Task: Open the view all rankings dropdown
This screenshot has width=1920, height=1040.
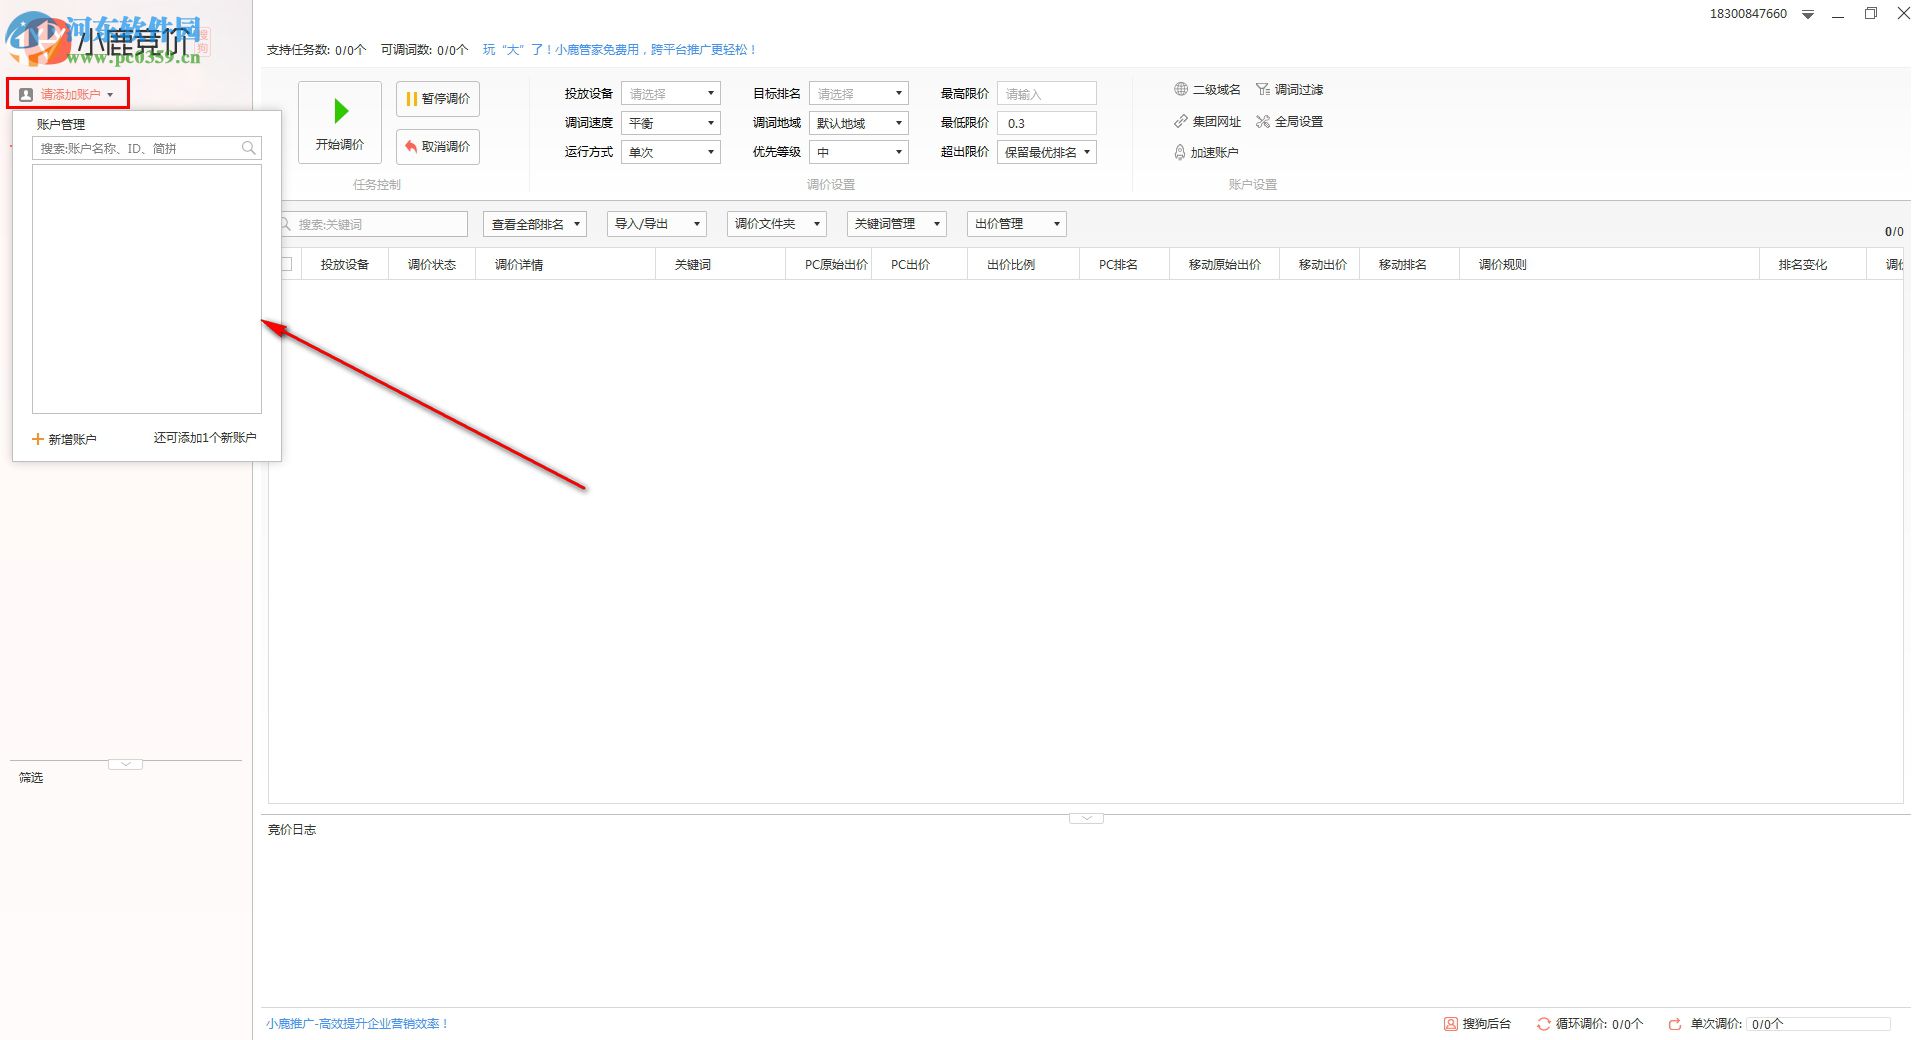Action: pyautogui.click(x=535, y=224)
